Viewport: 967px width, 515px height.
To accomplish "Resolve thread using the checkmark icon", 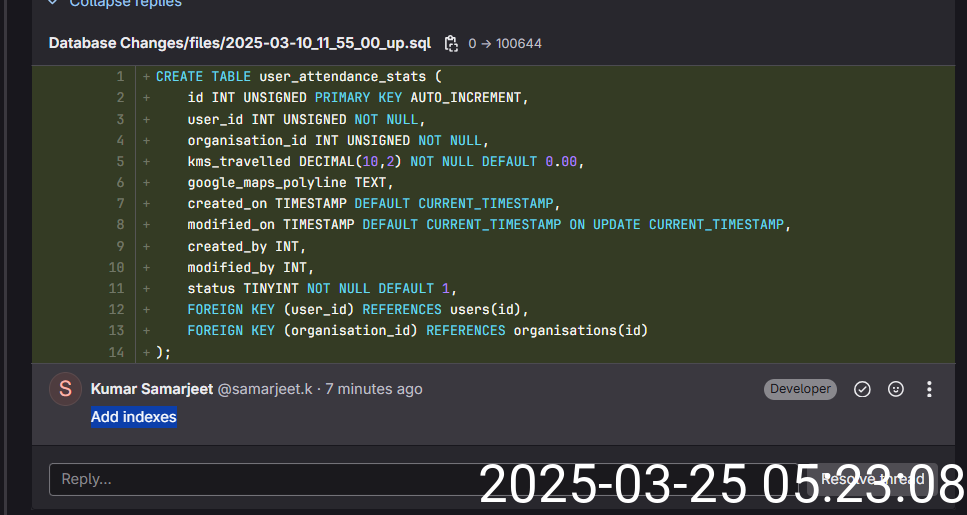I will coord(862,389).
